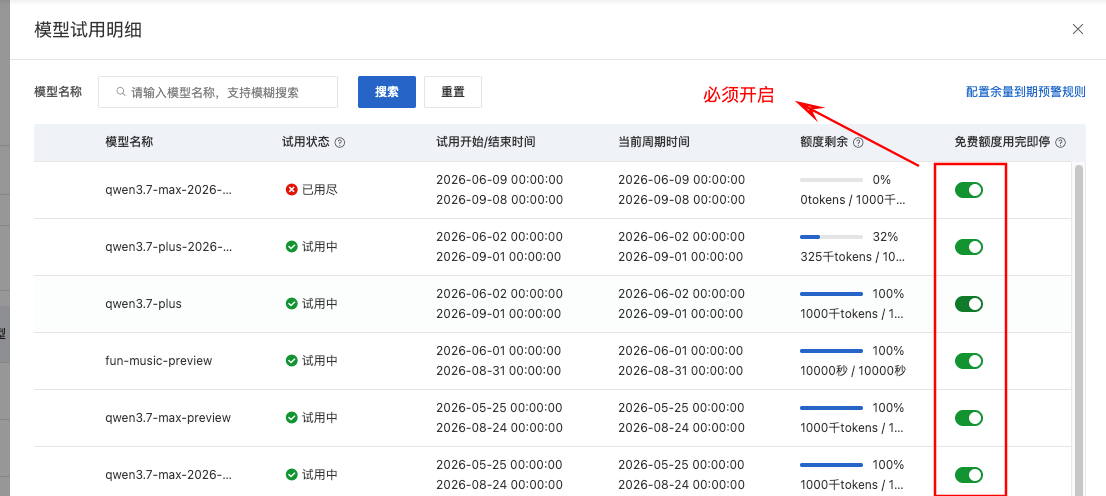Click the help icon beside 试用状态 header

tap(340, 143)
